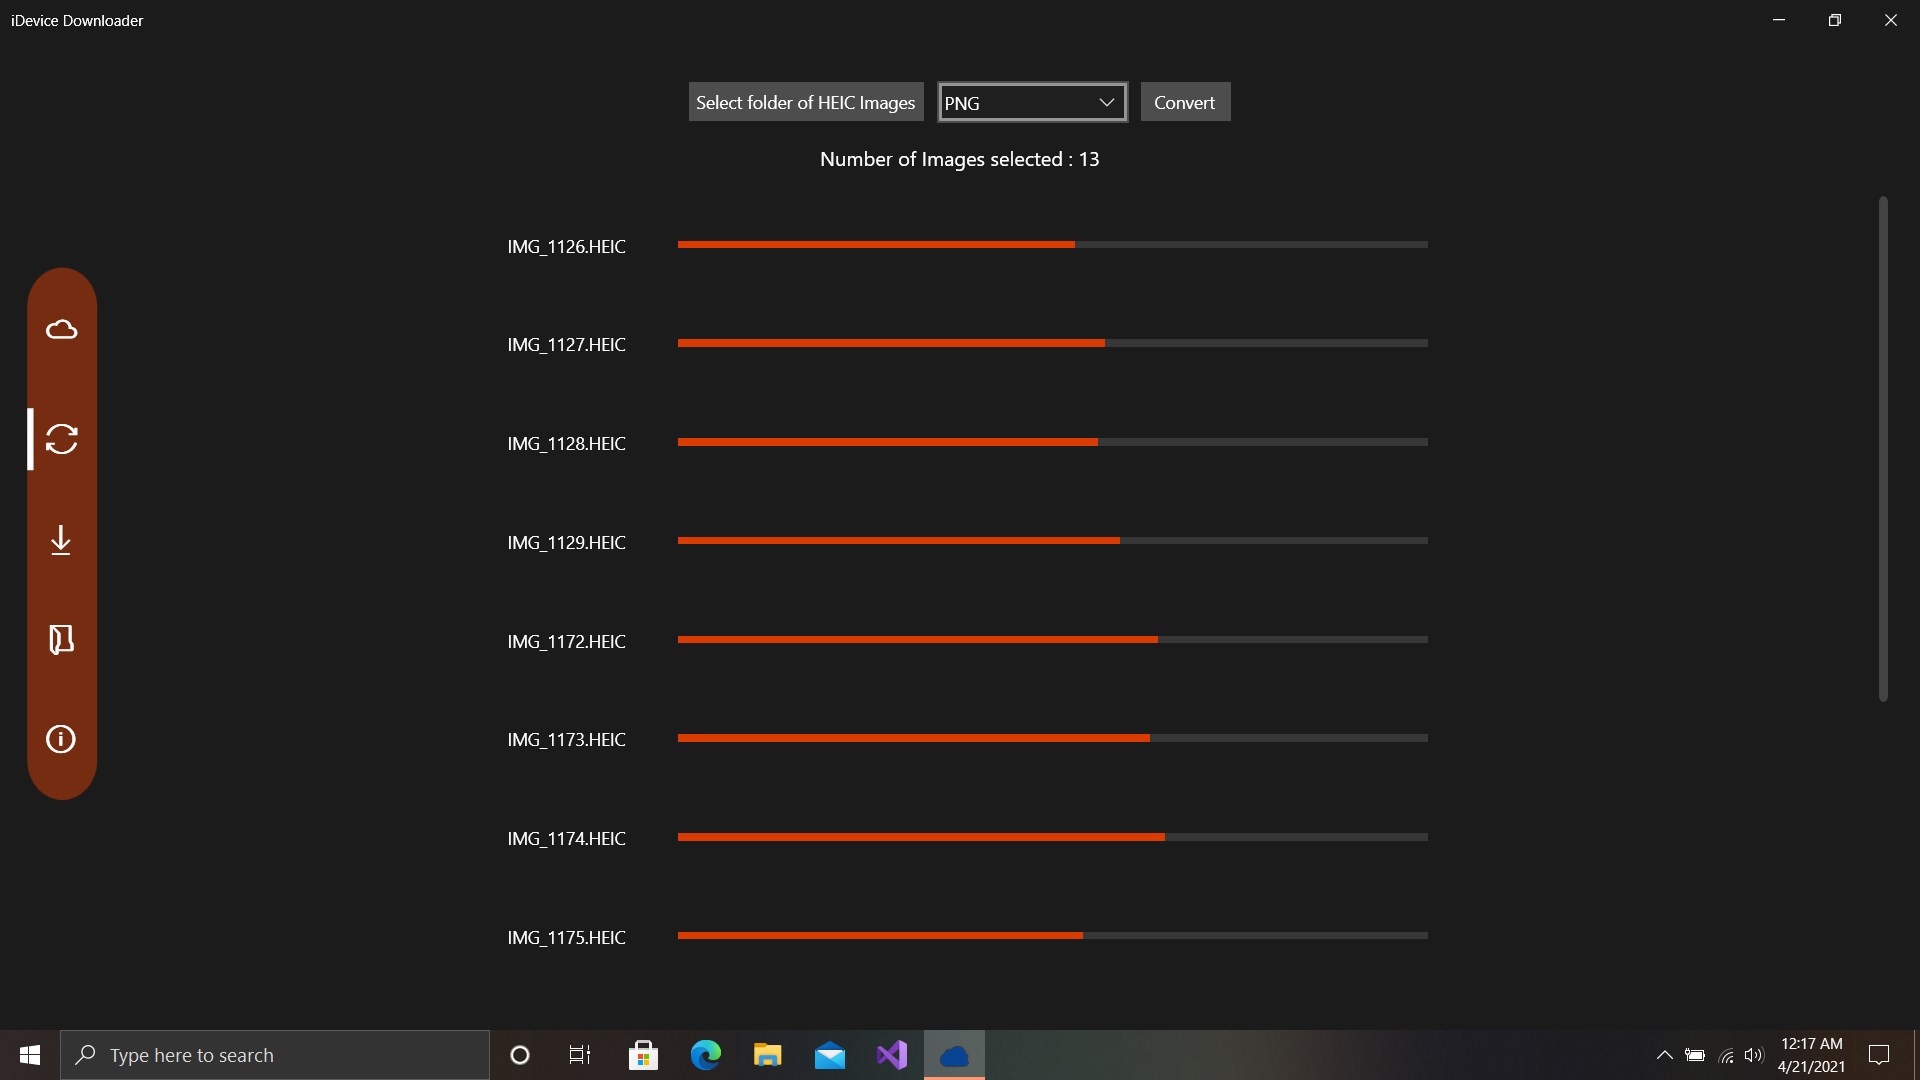Expand the PNG format dropdown
The width and height of the screenshot is (1920, 1080).
click(x=1032, y=102)
